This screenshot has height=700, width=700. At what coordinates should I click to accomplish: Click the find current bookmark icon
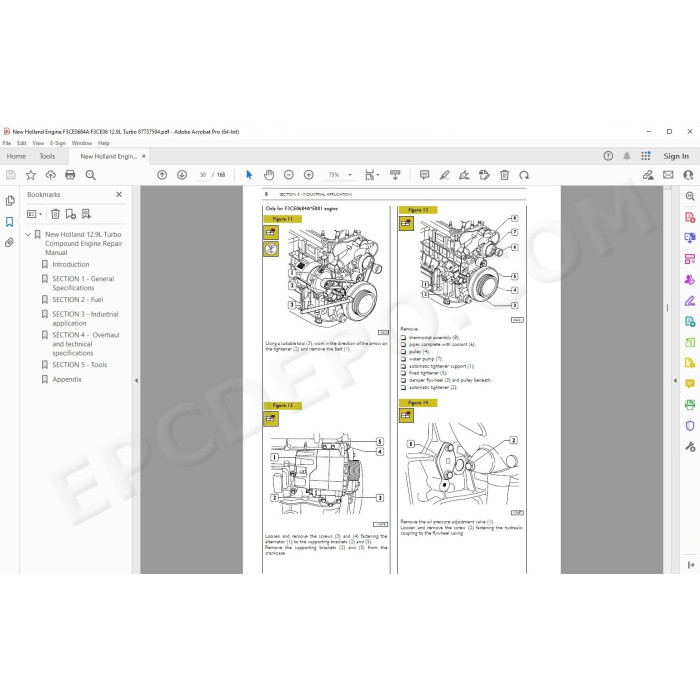click(x=86, y=214)
